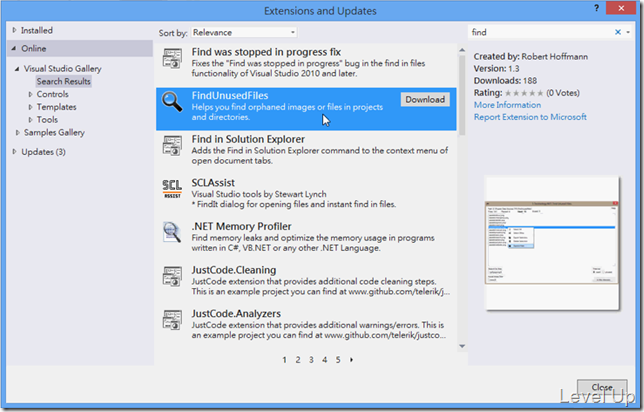Select the Installed category label

point(37,30)
